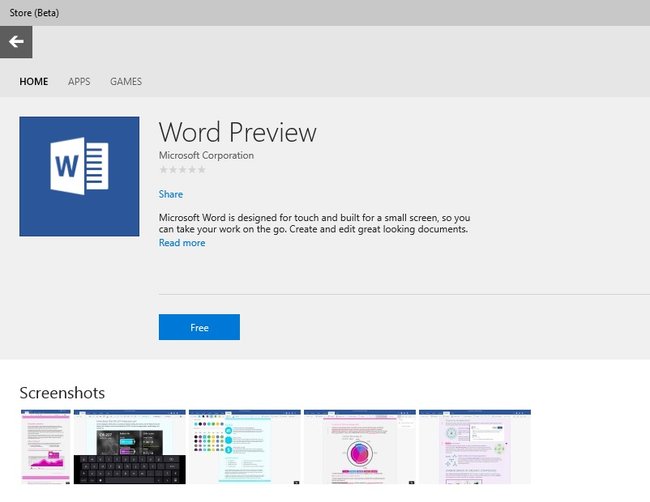Open the narrow pink chart screenshot
The image size is (650, 502).
point(46,447)
